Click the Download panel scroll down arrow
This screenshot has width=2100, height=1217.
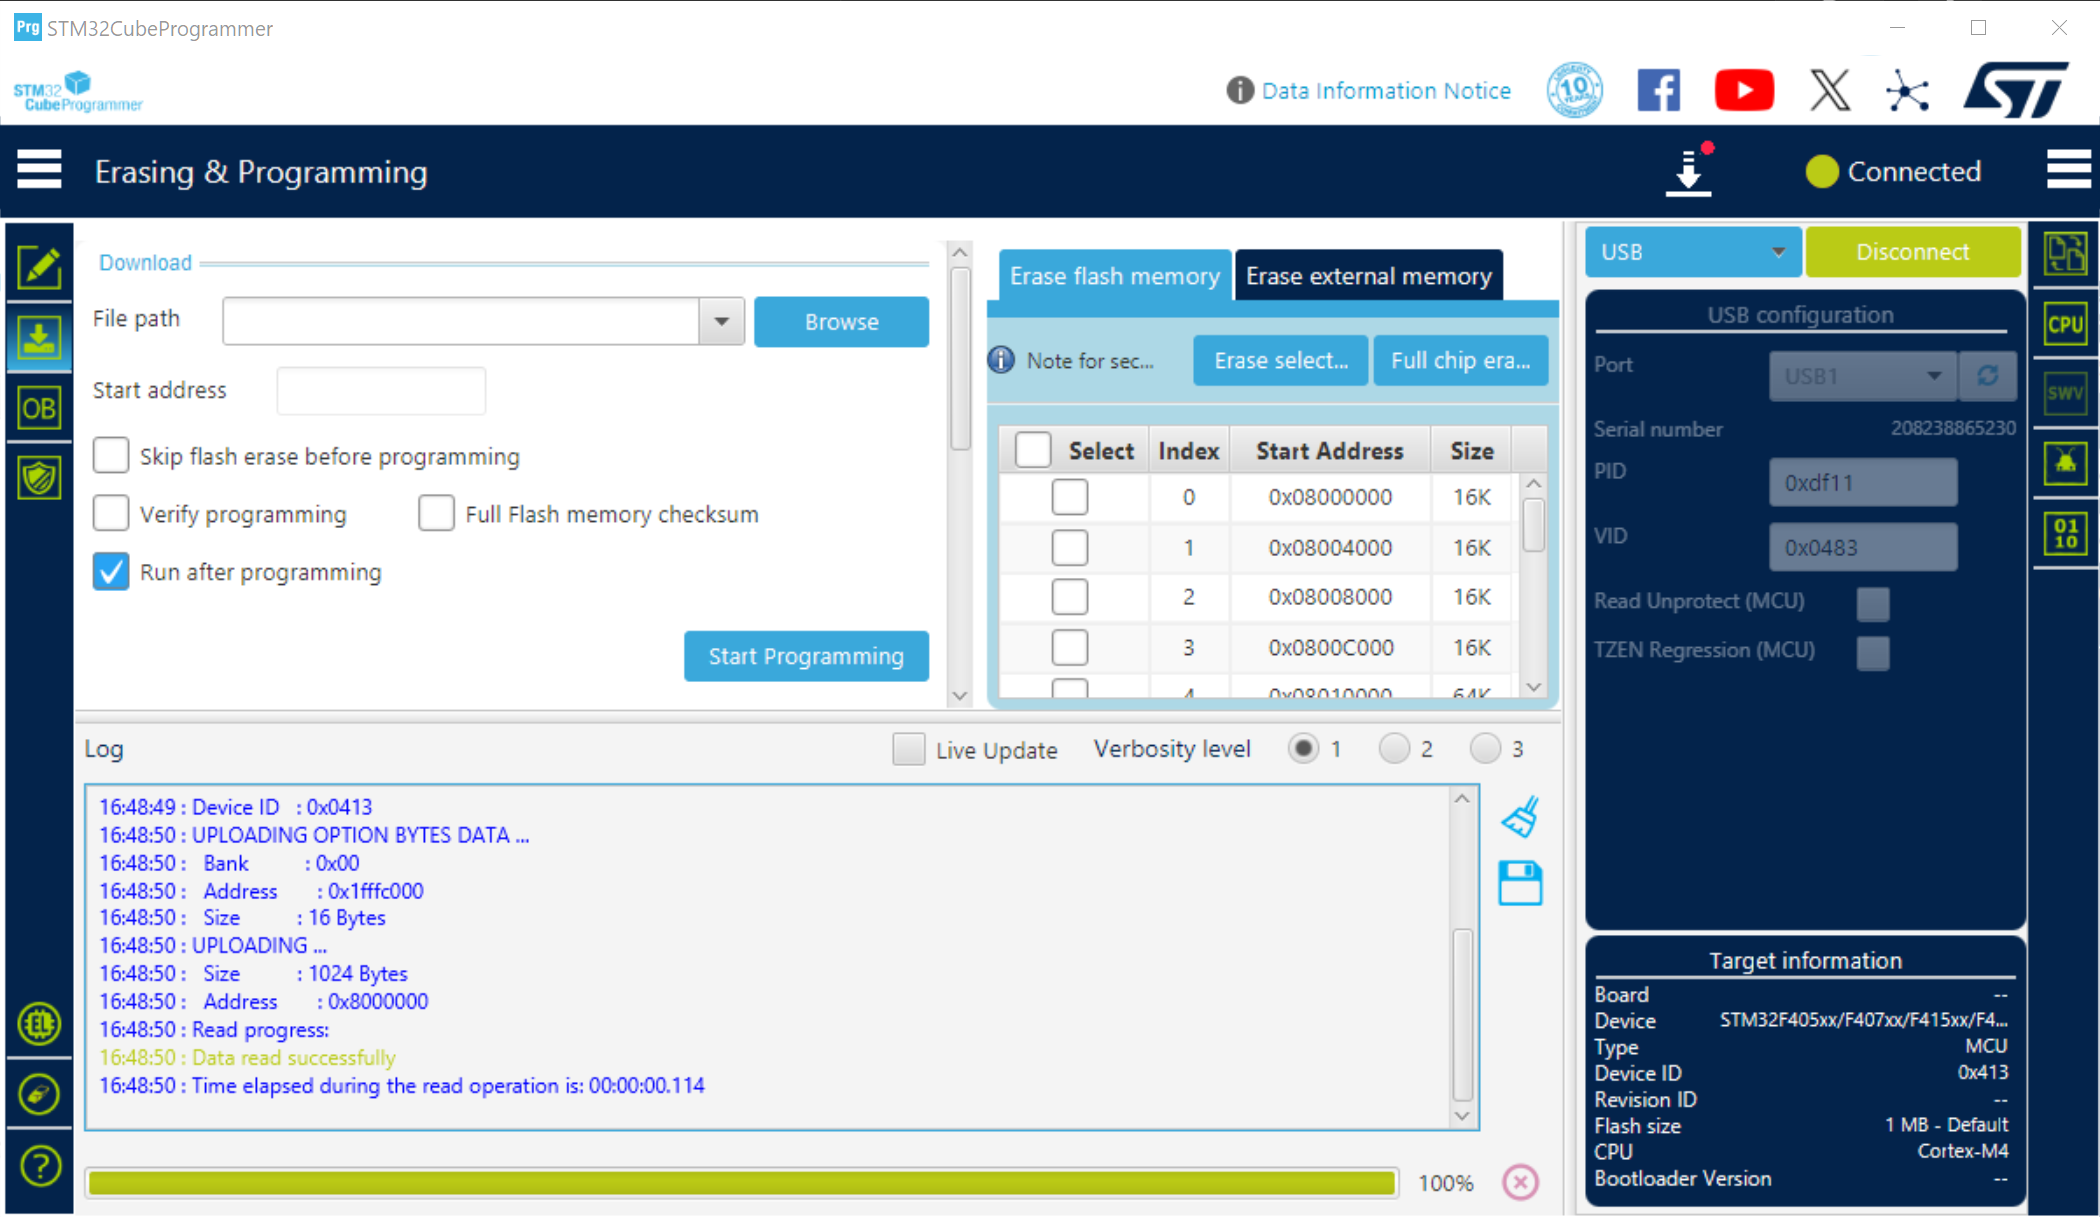(x=960, y=695)
